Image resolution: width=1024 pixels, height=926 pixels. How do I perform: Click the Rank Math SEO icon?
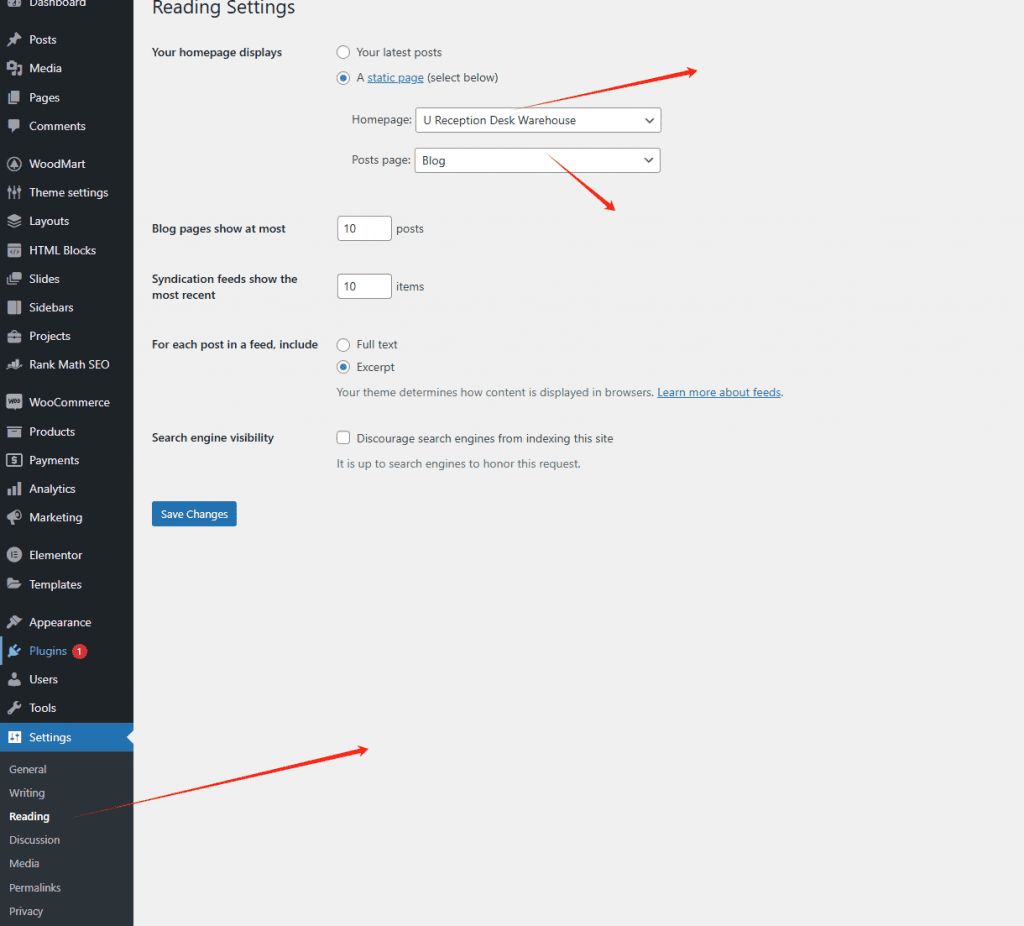point(14,365)
